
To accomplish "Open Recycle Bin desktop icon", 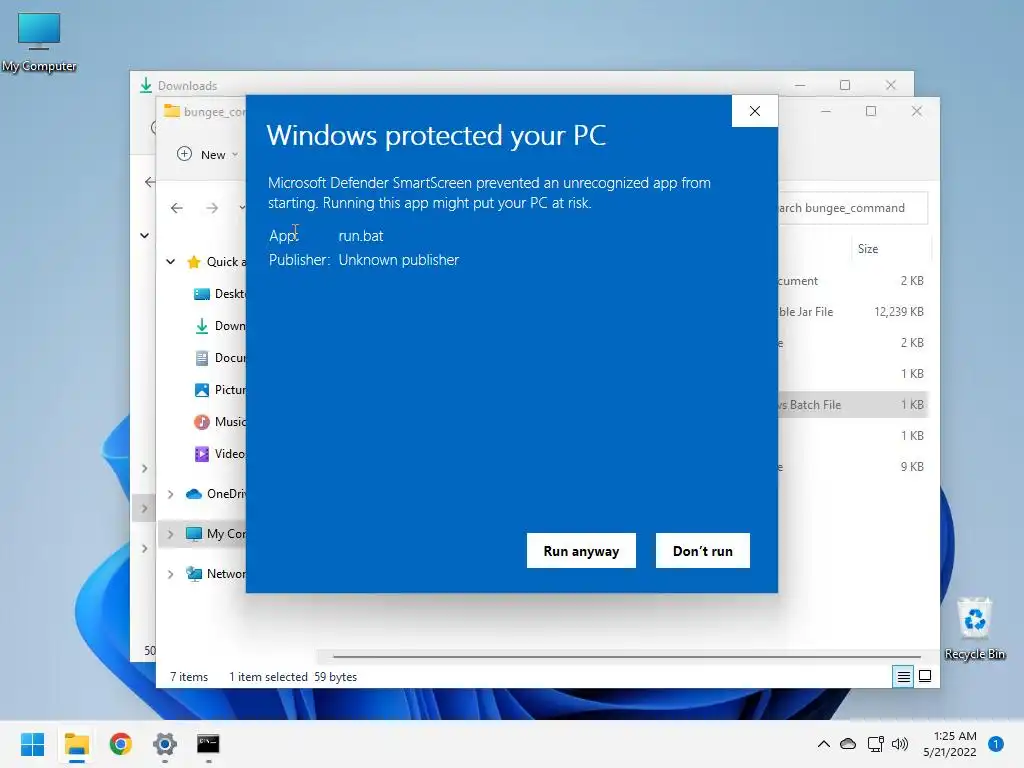I will pos(974,629).
